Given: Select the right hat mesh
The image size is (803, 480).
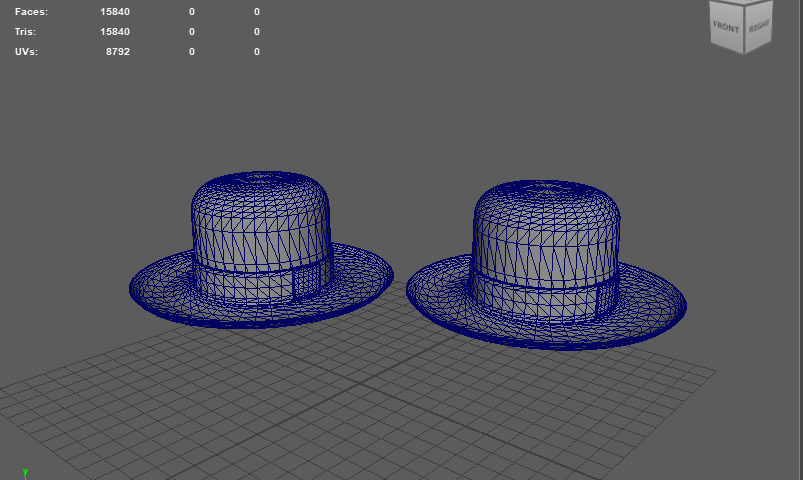Looking at the screenshot, I should coord(546,265).
